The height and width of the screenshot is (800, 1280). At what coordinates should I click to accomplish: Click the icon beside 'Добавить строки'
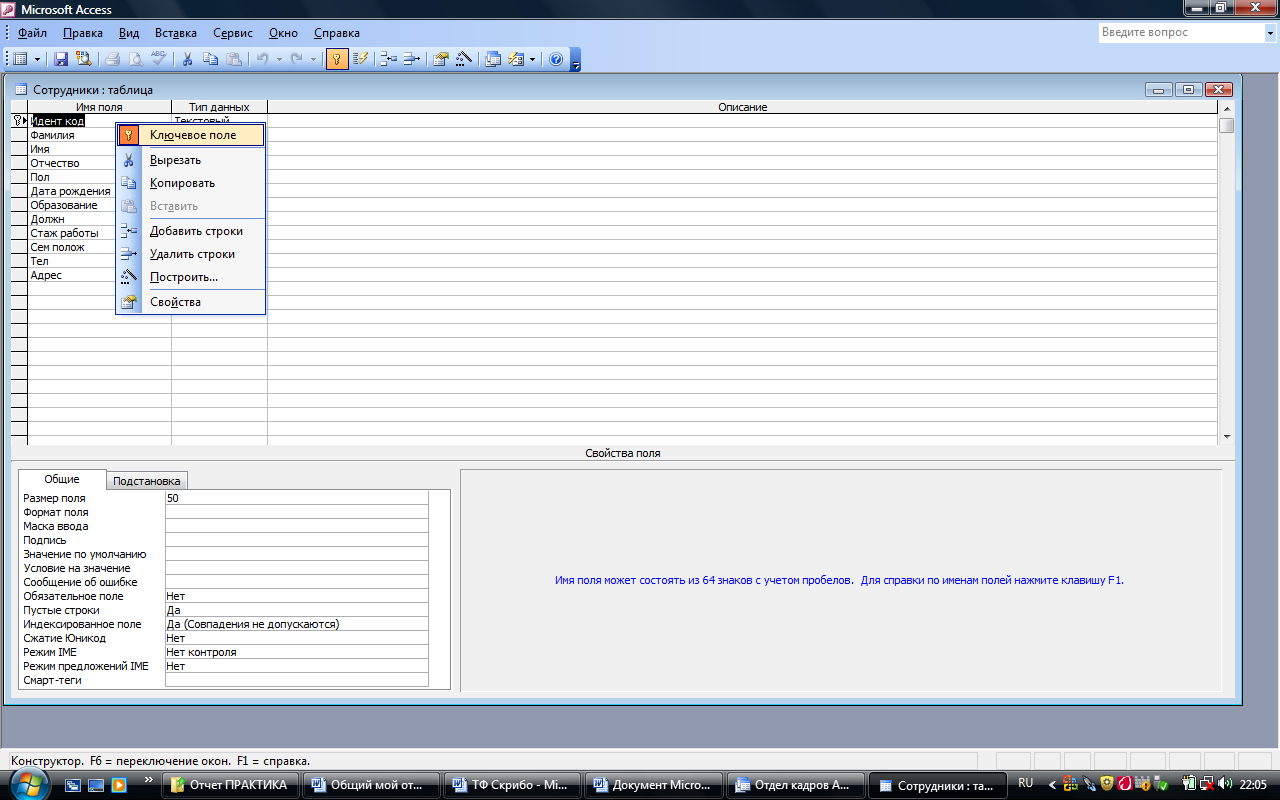pos(128,231)
